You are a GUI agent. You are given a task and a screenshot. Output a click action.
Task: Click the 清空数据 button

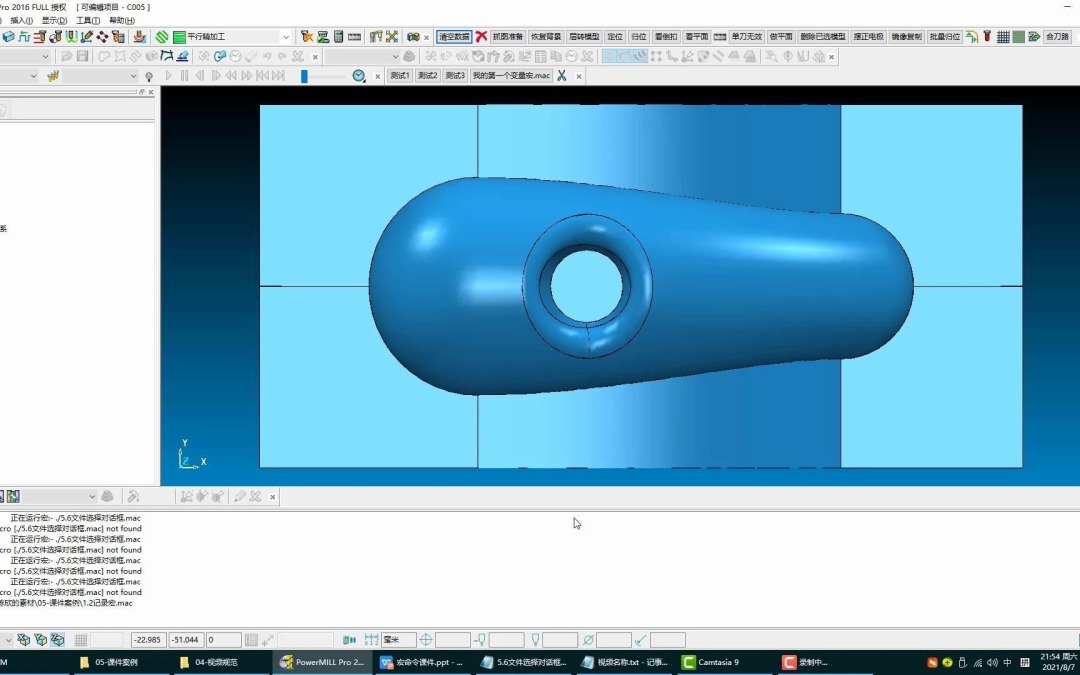click(454, 37)
